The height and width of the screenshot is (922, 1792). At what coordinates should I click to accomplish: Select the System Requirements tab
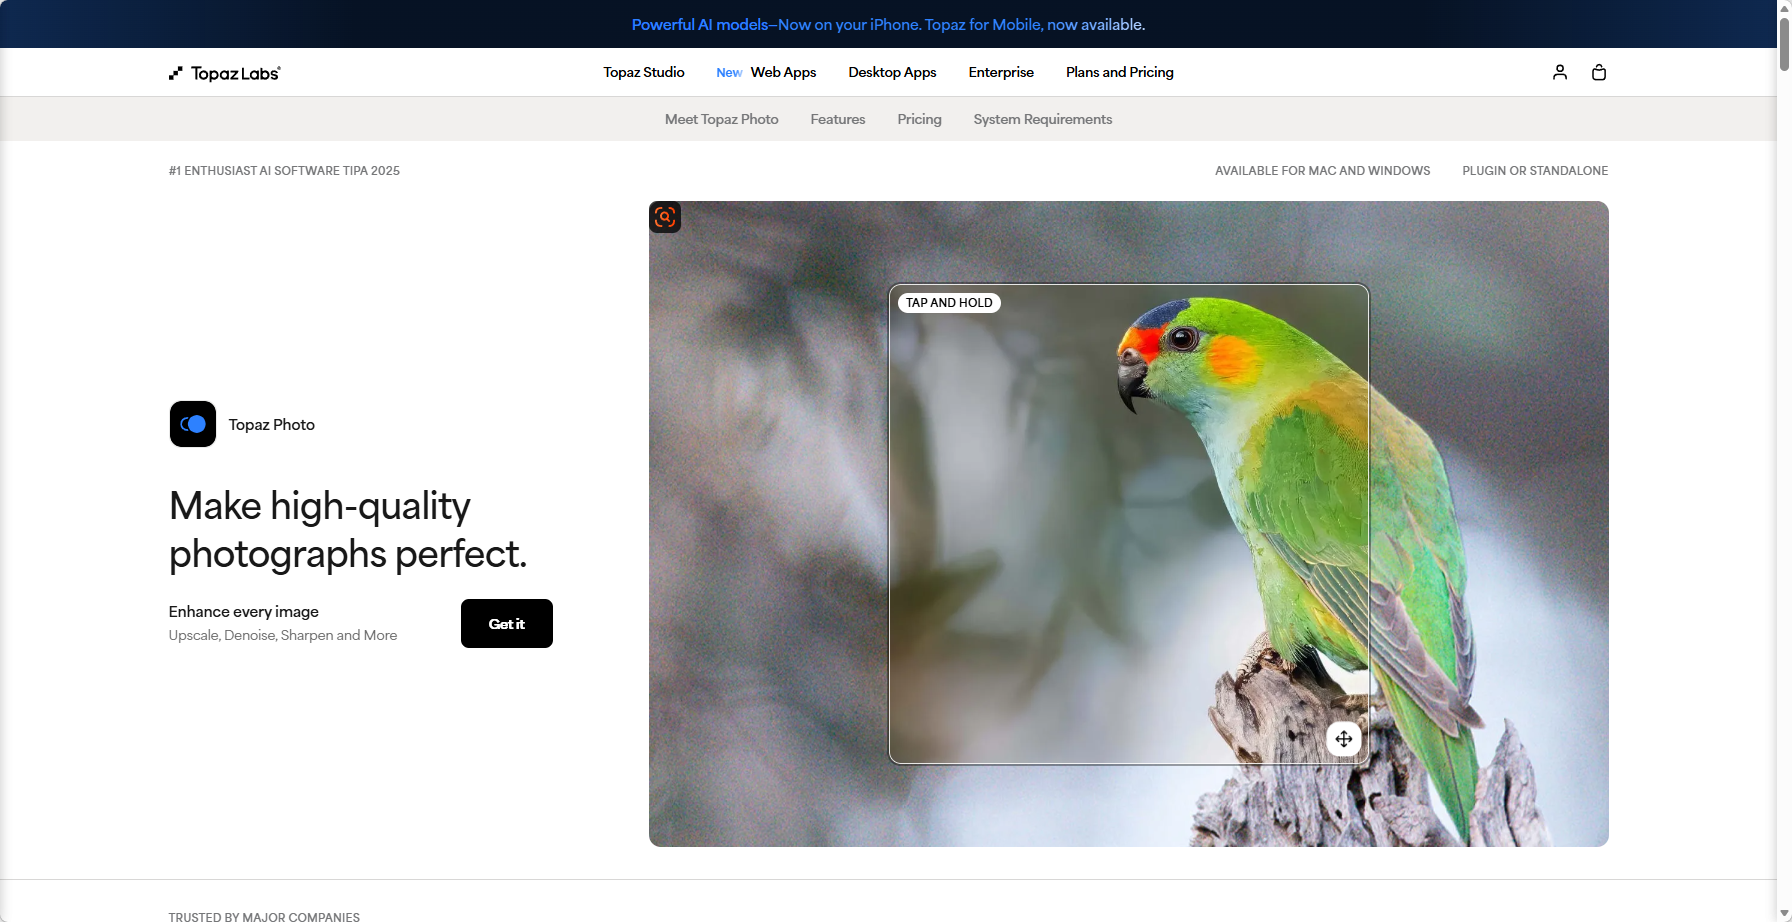(1043, 119)
